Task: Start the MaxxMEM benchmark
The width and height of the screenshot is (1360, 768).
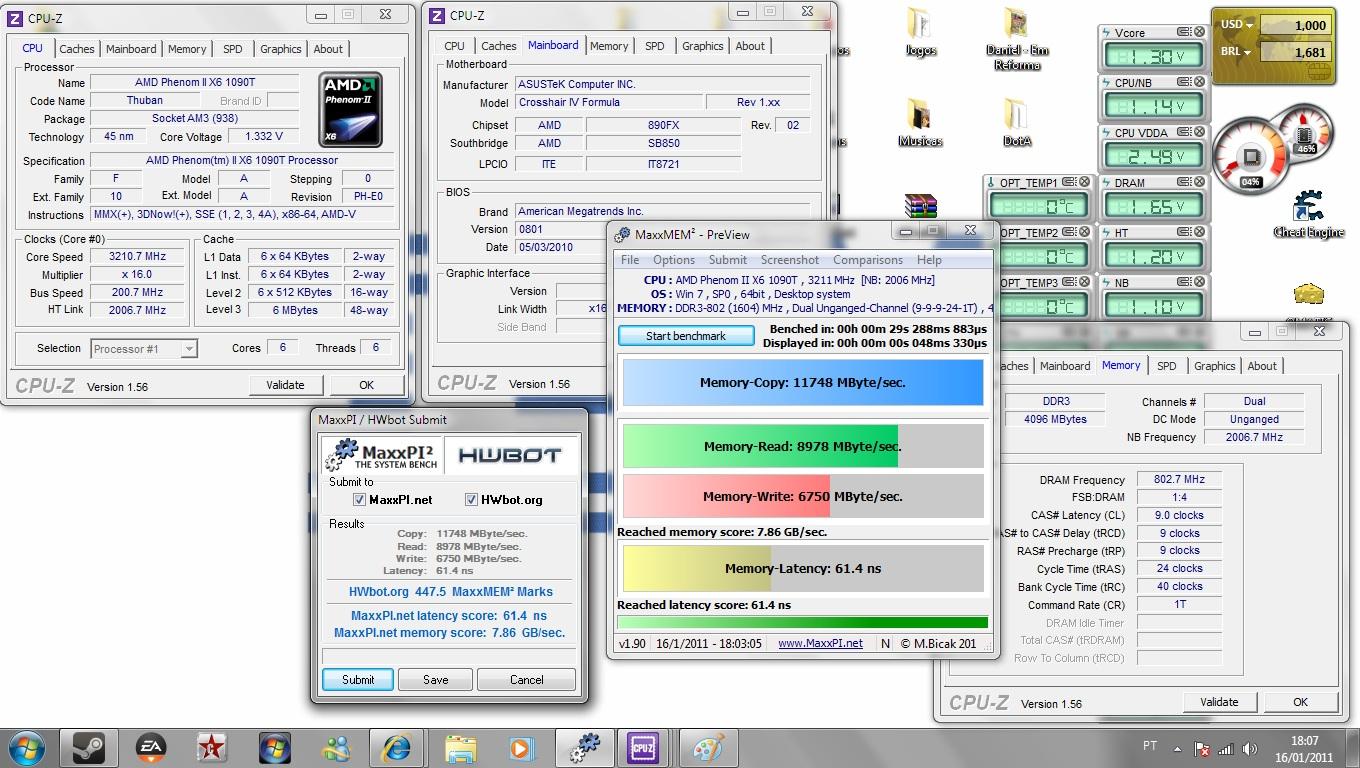Action: tap(686, 336)
